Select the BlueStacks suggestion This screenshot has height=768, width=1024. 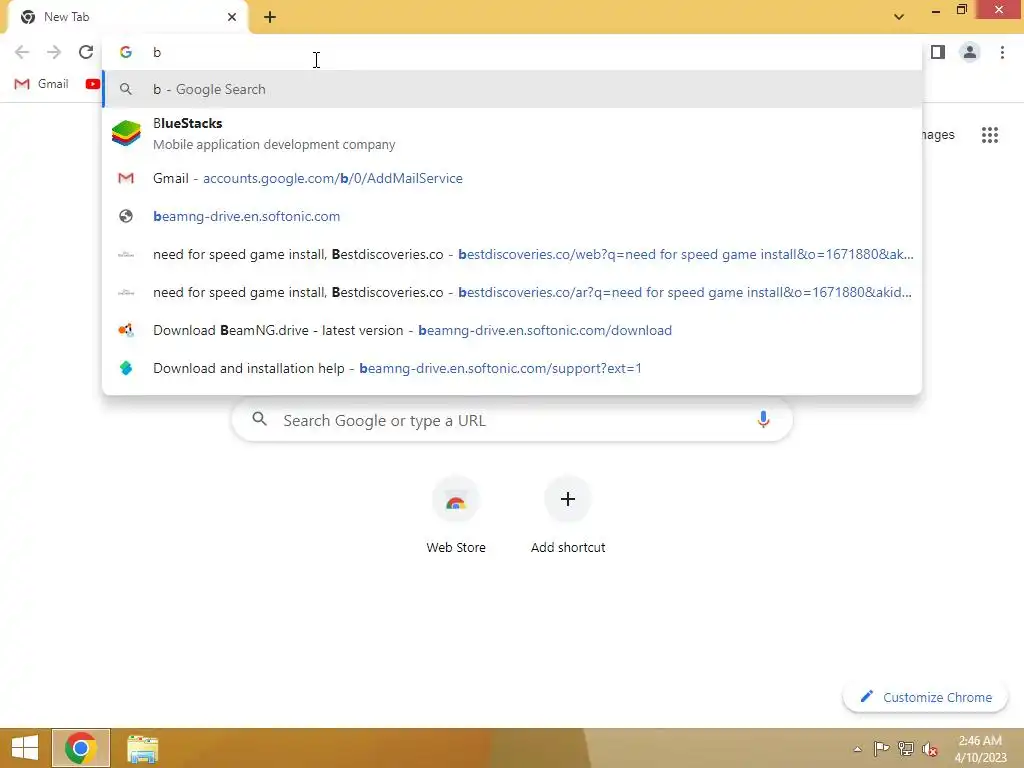[x=512, y=133]
